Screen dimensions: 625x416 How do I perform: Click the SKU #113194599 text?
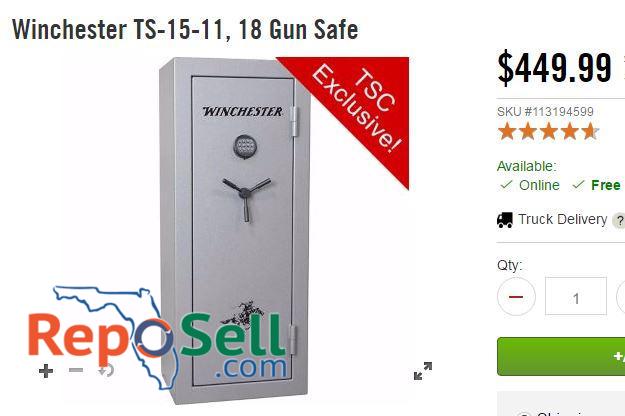[x=545, y=112]
